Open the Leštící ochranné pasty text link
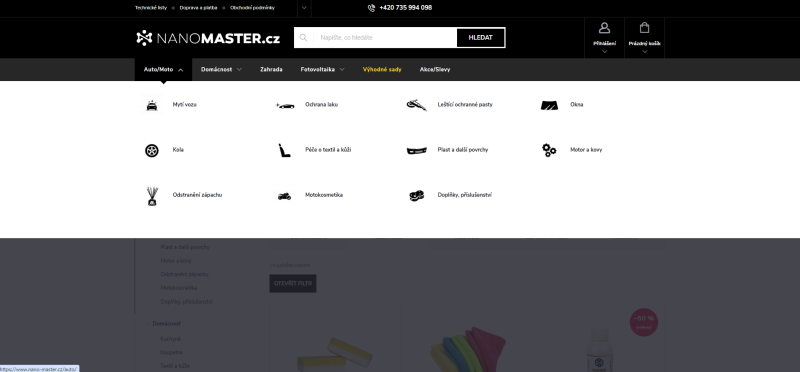The image size is (800, 372). tap(465, 105)
